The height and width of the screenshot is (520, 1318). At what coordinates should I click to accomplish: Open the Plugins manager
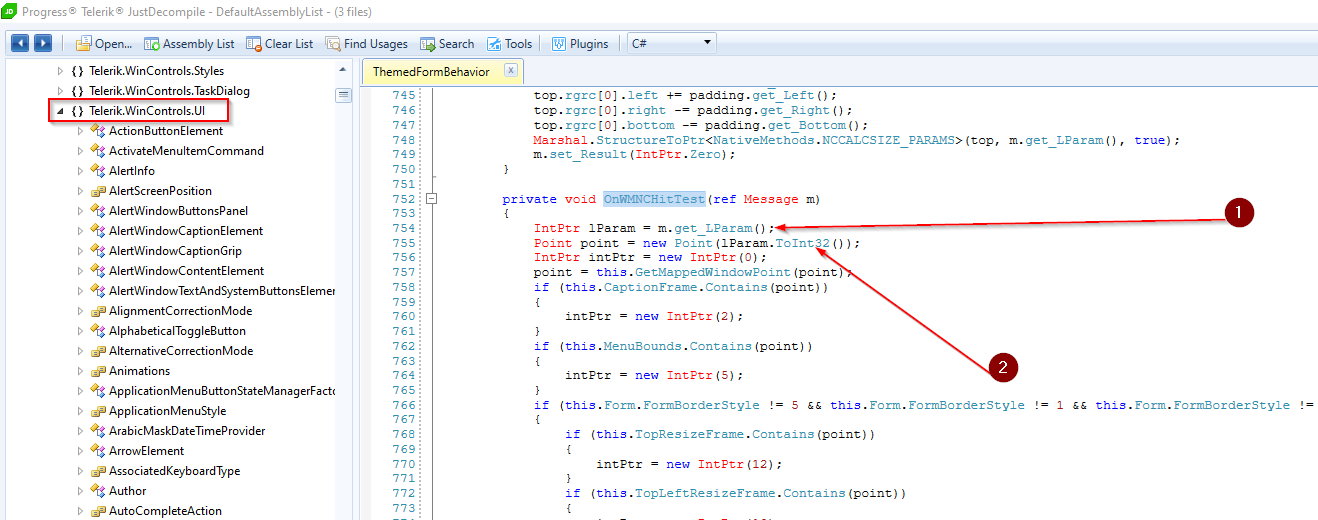(579, 43)
